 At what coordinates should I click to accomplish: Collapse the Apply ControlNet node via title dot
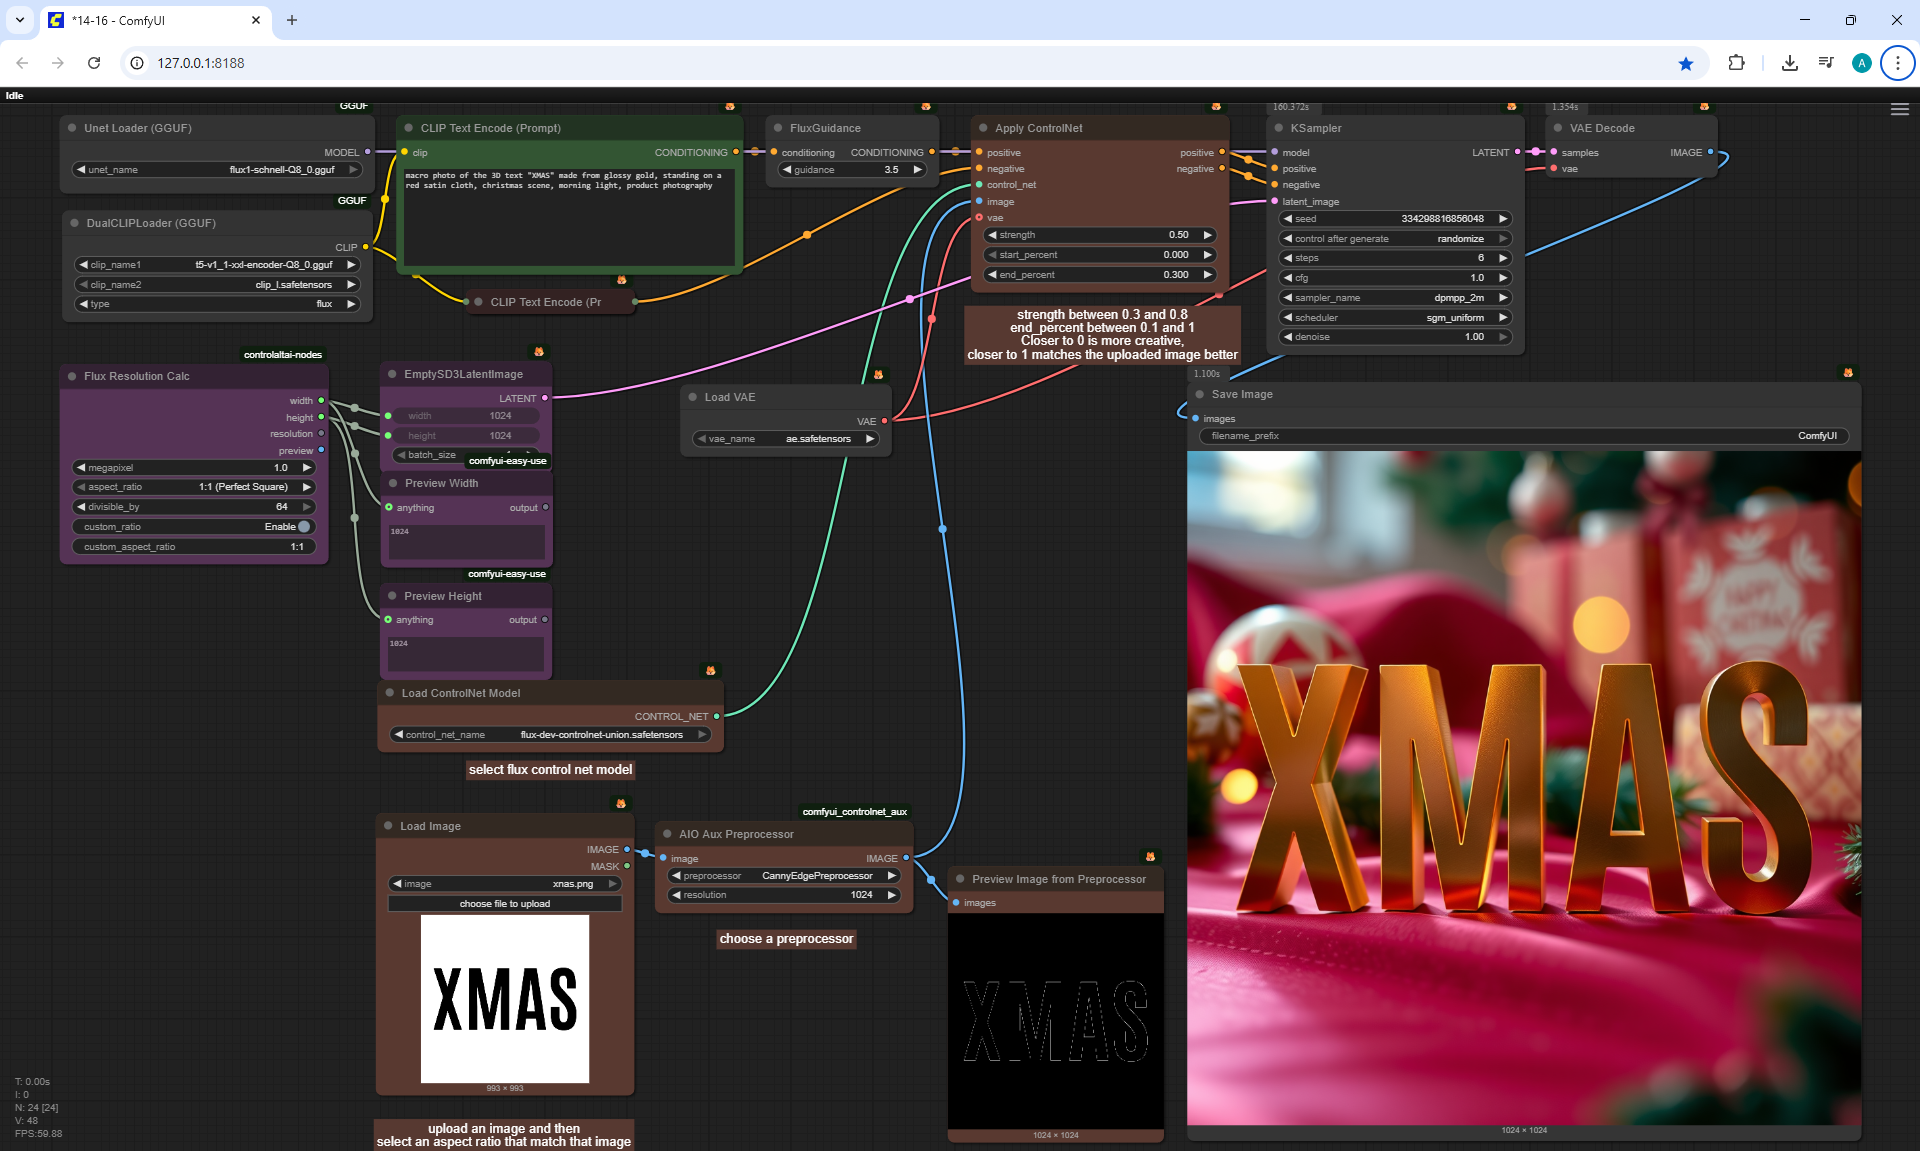coord(983,128)
